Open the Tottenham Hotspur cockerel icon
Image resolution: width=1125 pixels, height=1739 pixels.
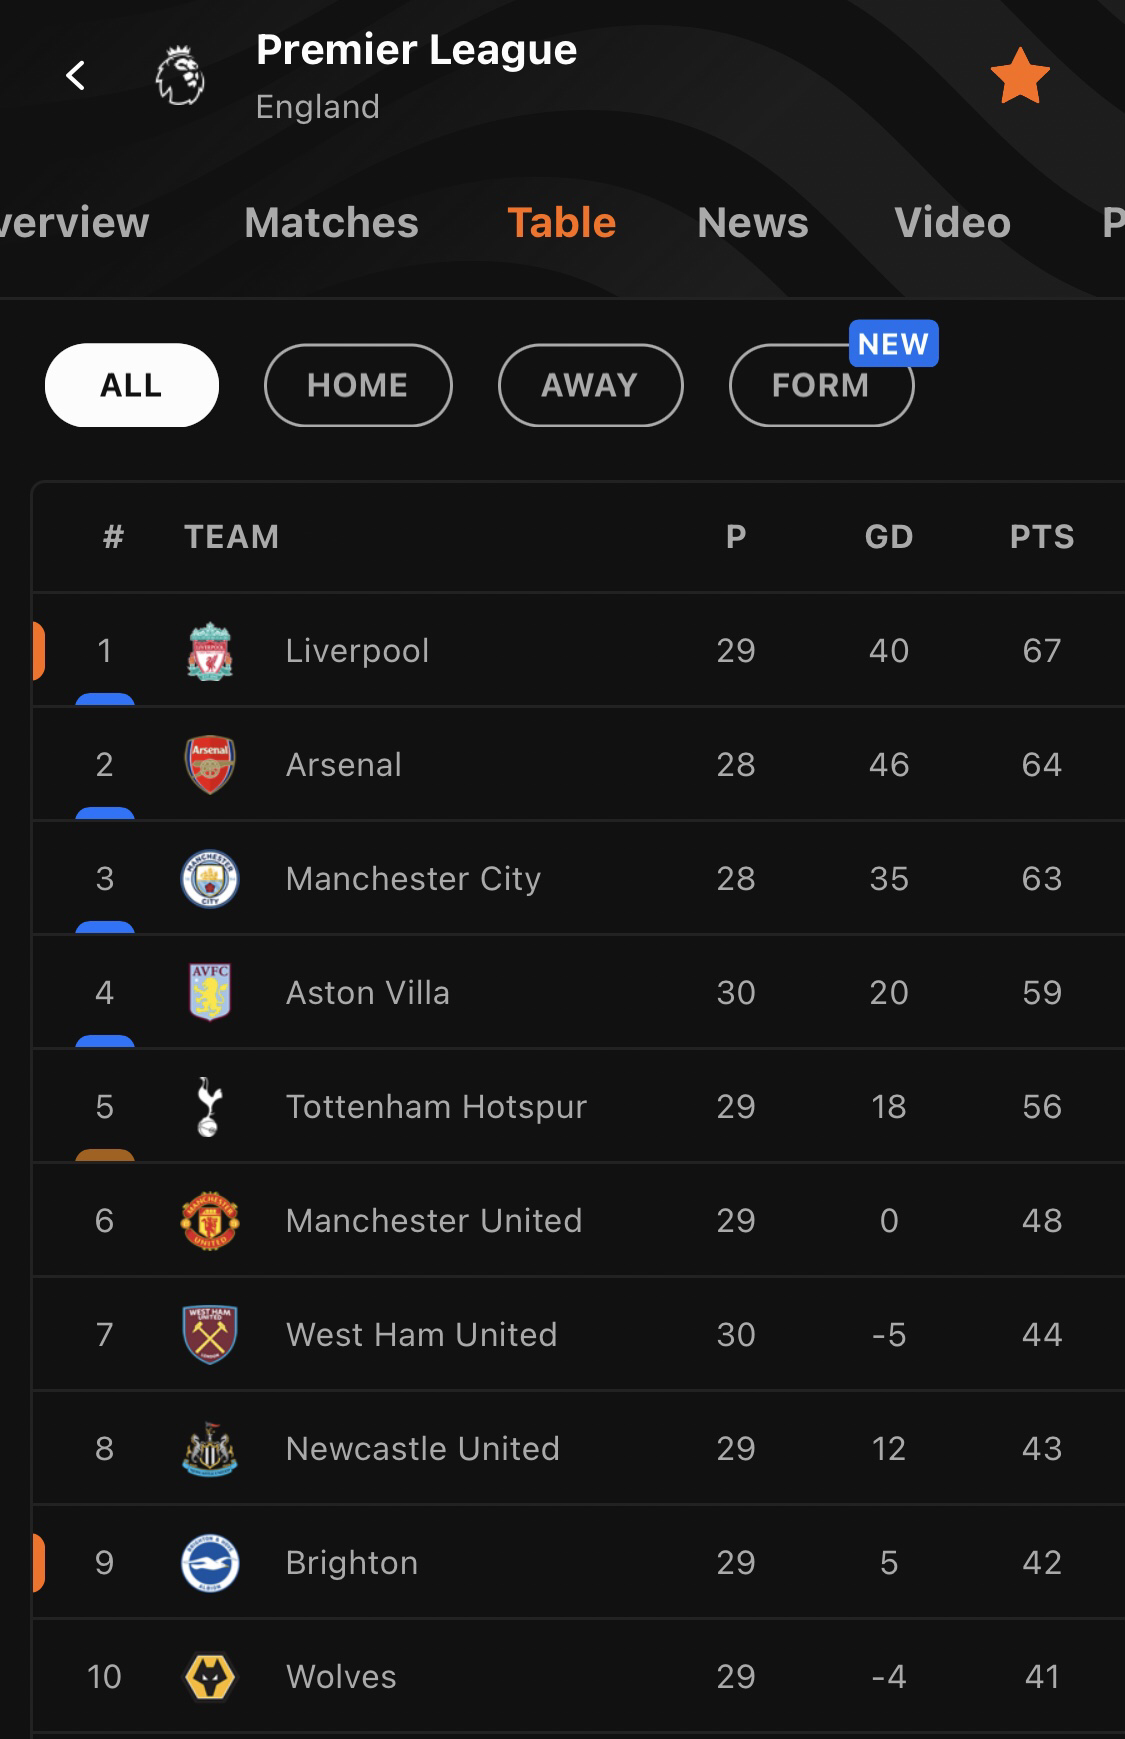pyautogui.click(x=208, y=1106)
